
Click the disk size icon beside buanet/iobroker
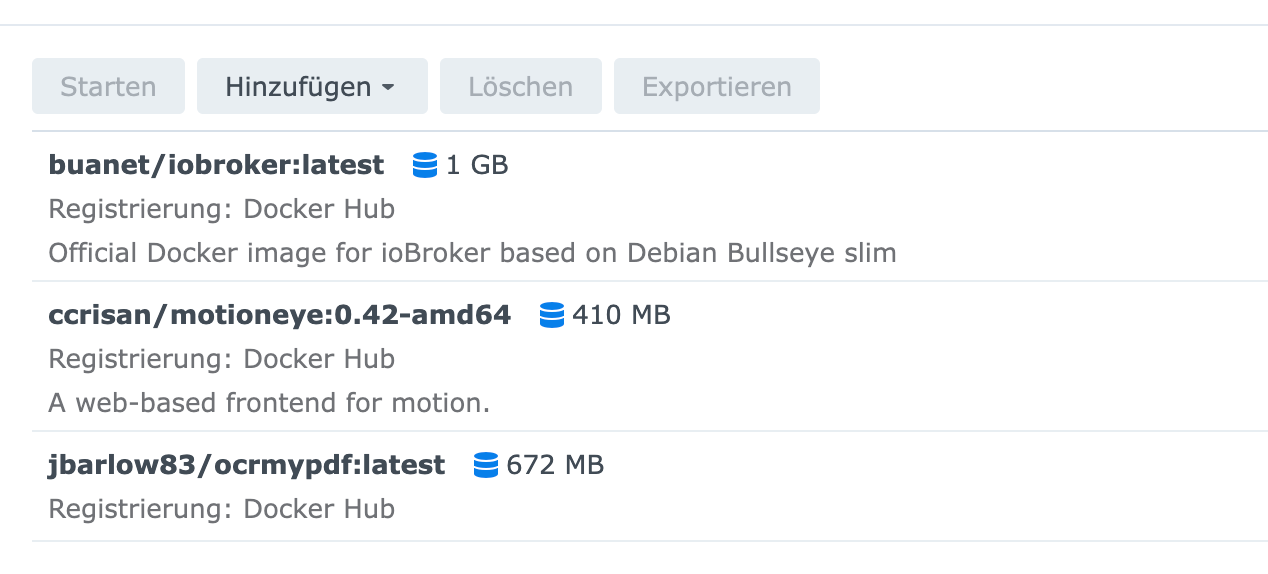(425, 165)
